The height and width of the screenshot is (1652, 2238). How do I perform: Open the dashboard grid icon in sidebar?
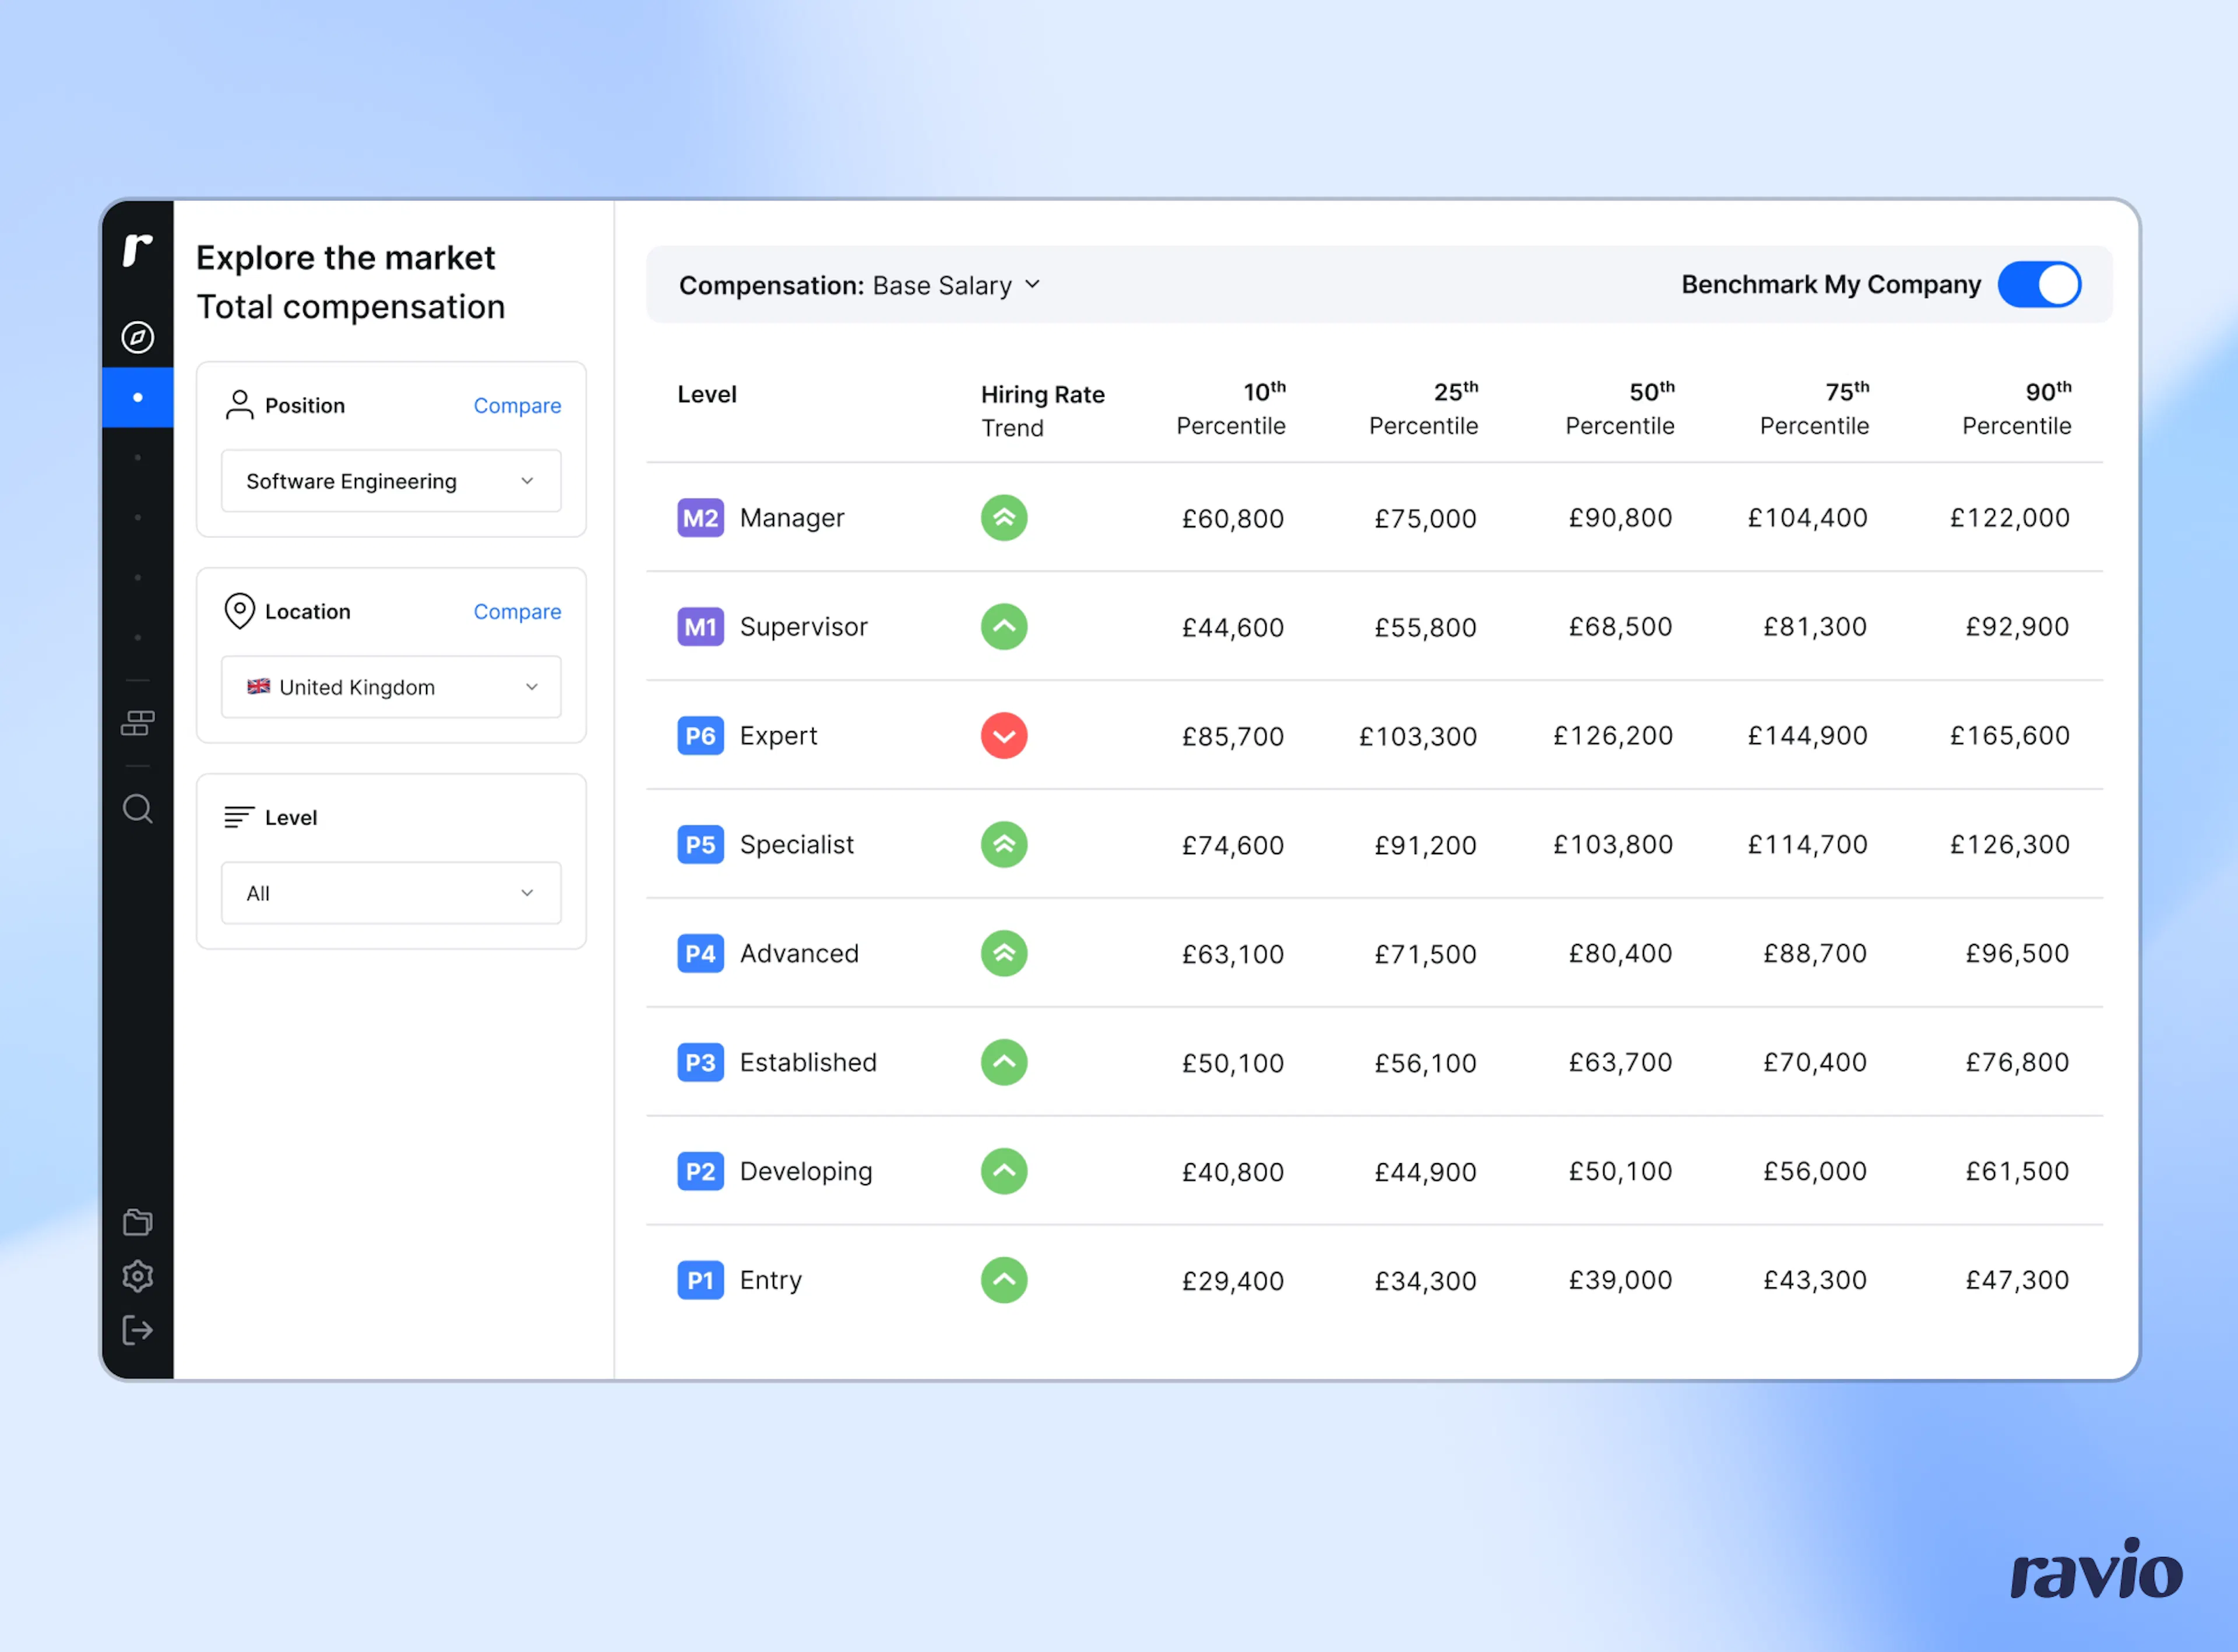click(137, 723)
